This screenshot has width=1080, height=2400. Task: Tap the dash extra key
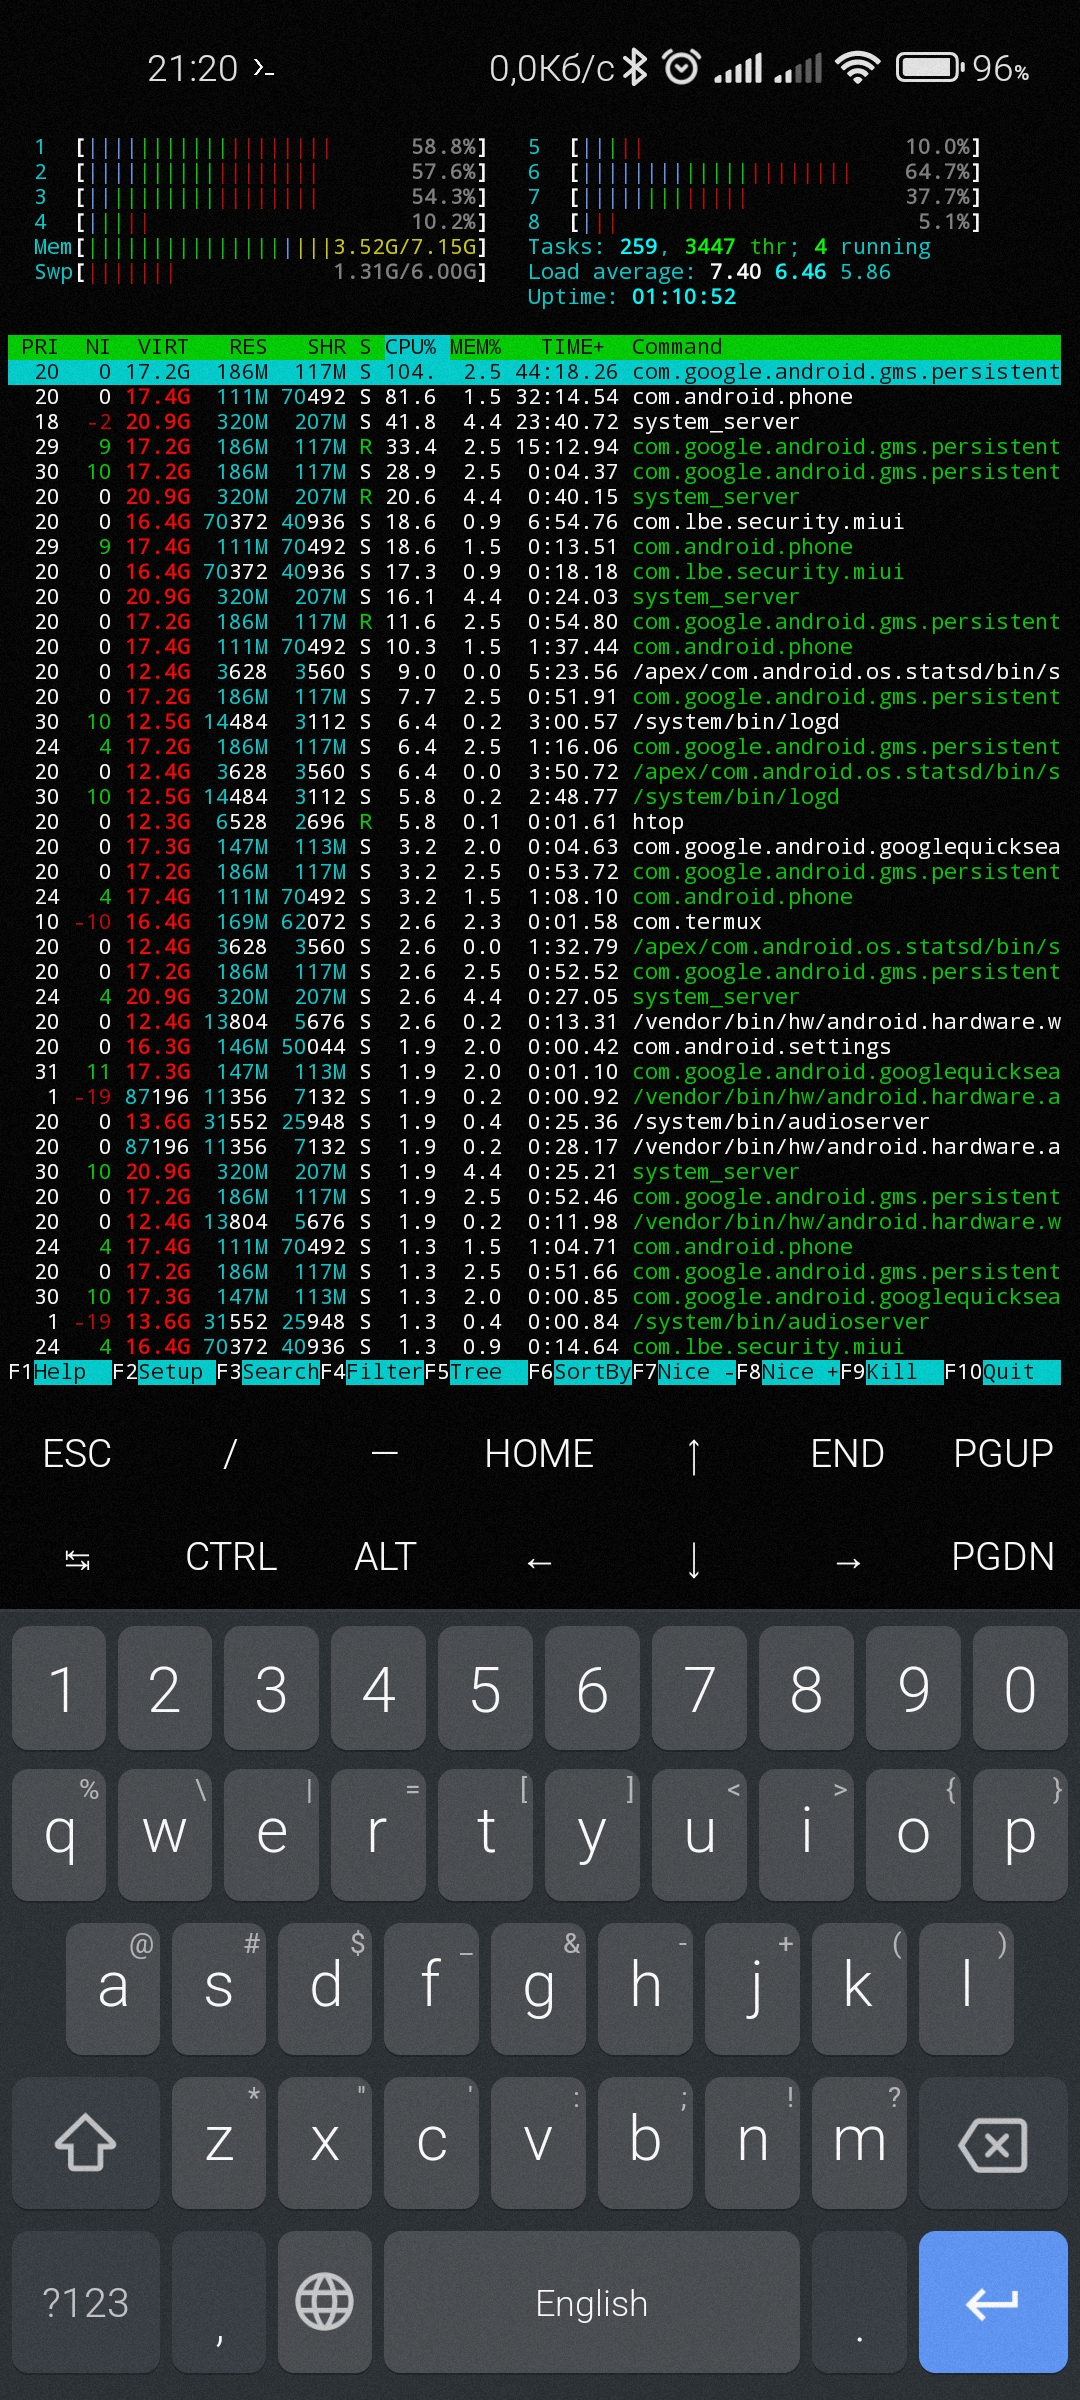pos(385,1454)
